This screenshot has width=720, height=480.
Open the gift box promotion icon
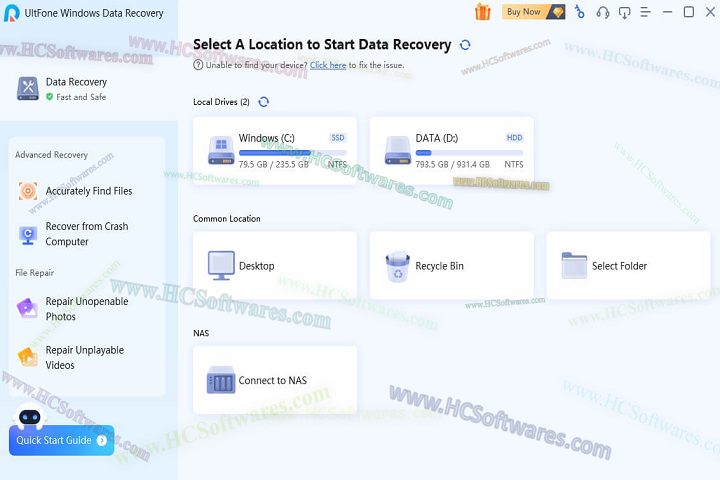483,12
